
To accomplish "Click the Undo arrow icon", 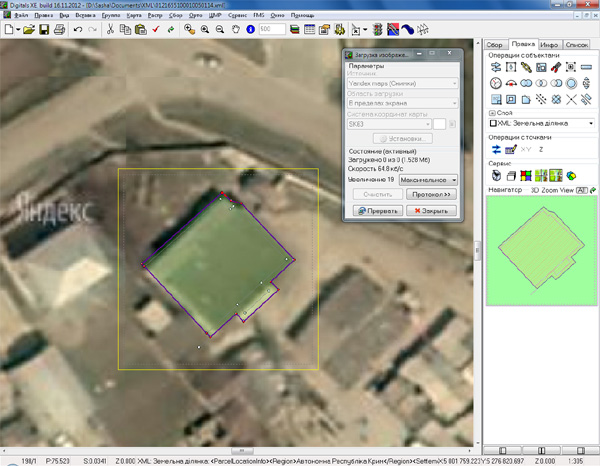I will (x=78, y=31).
